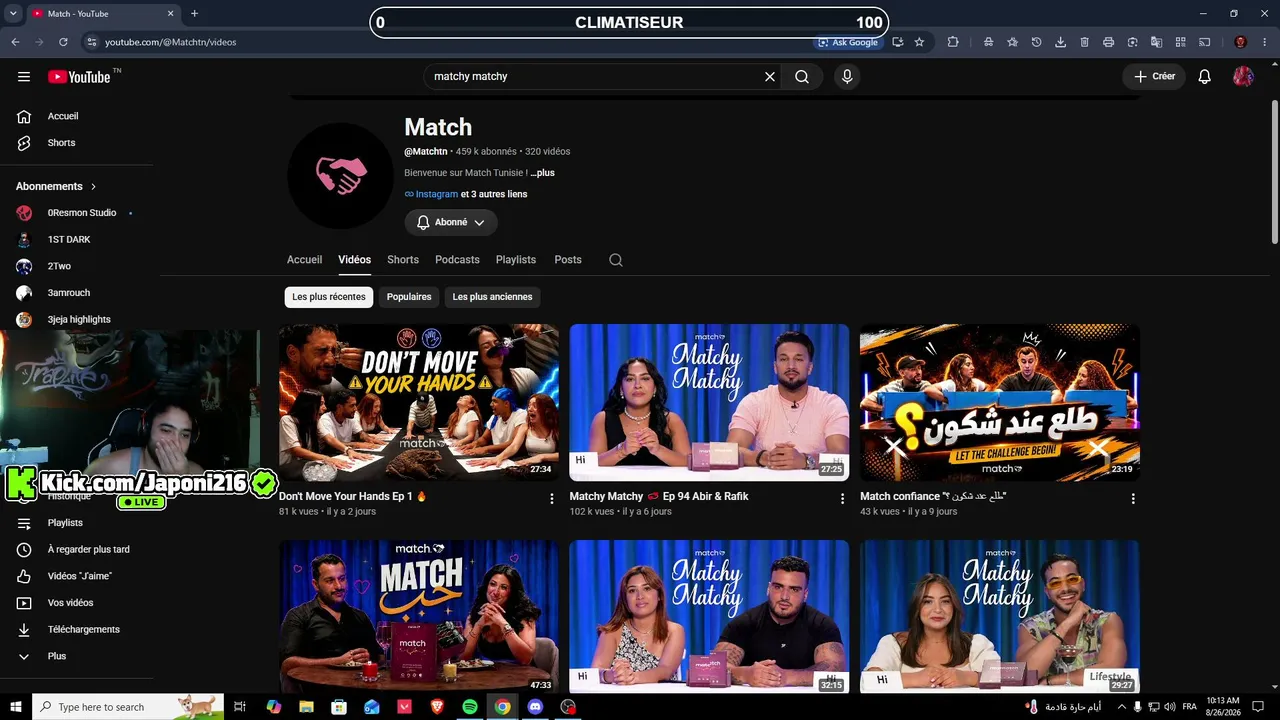Search within the Match channel
This screenshot has width=1280, height=720.
[616, 260]
